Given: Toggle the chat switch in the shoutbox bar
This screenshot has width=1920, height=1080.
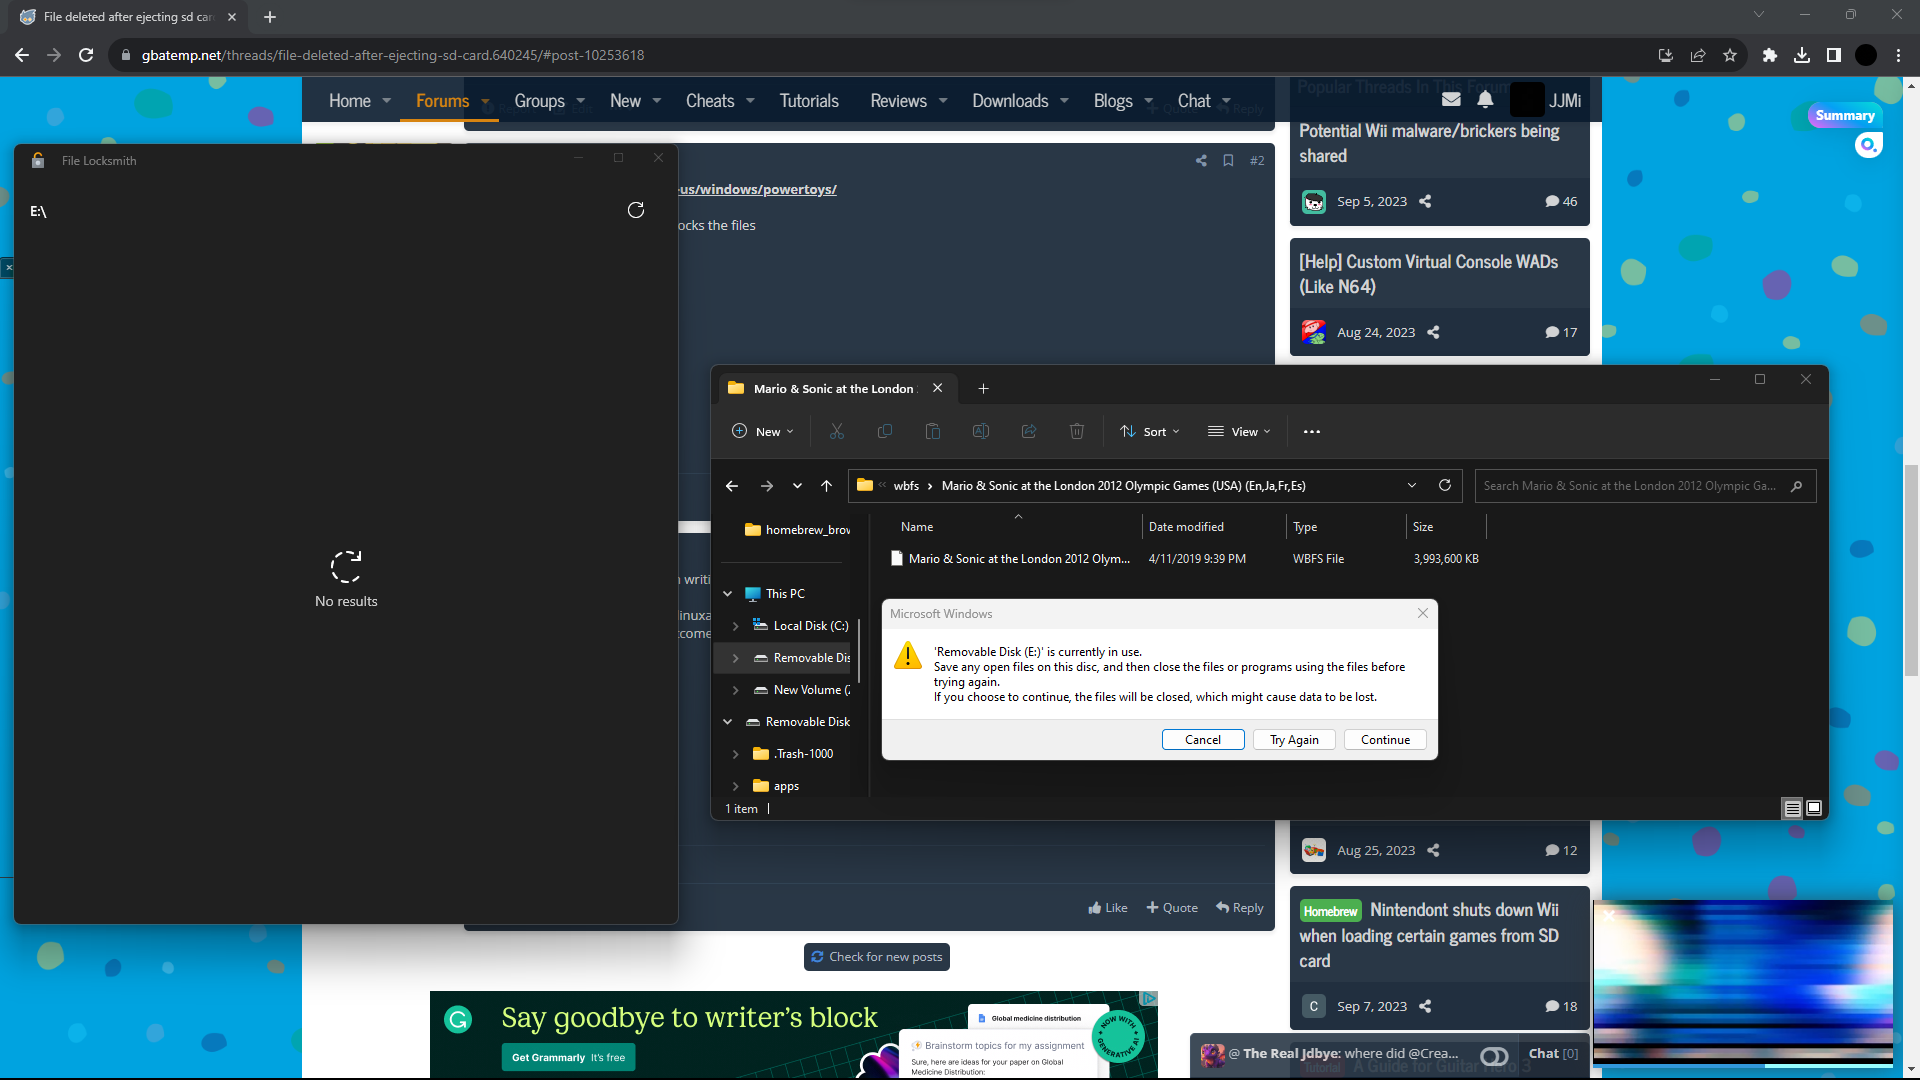Looking at the screenshot, I should click(1494, 1056).
